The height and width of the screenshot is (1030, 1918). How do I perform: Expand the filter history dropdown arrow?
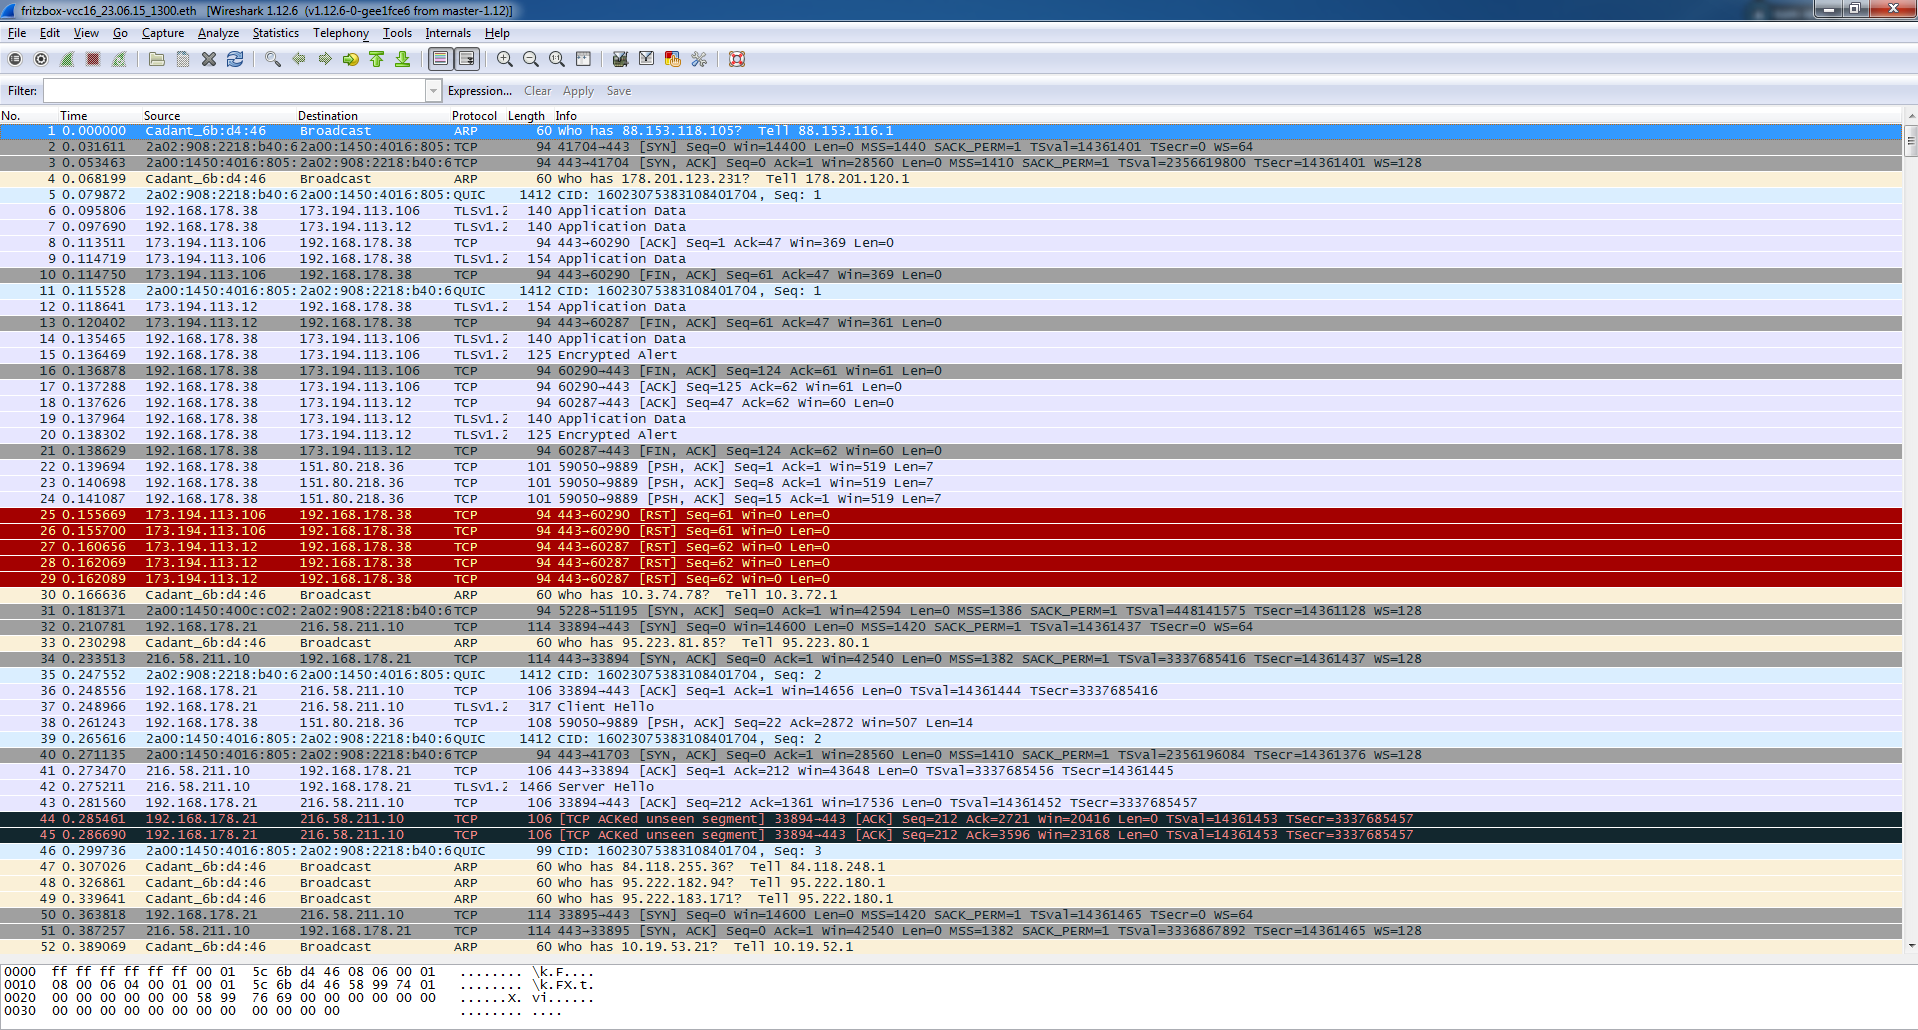point(434,91)
